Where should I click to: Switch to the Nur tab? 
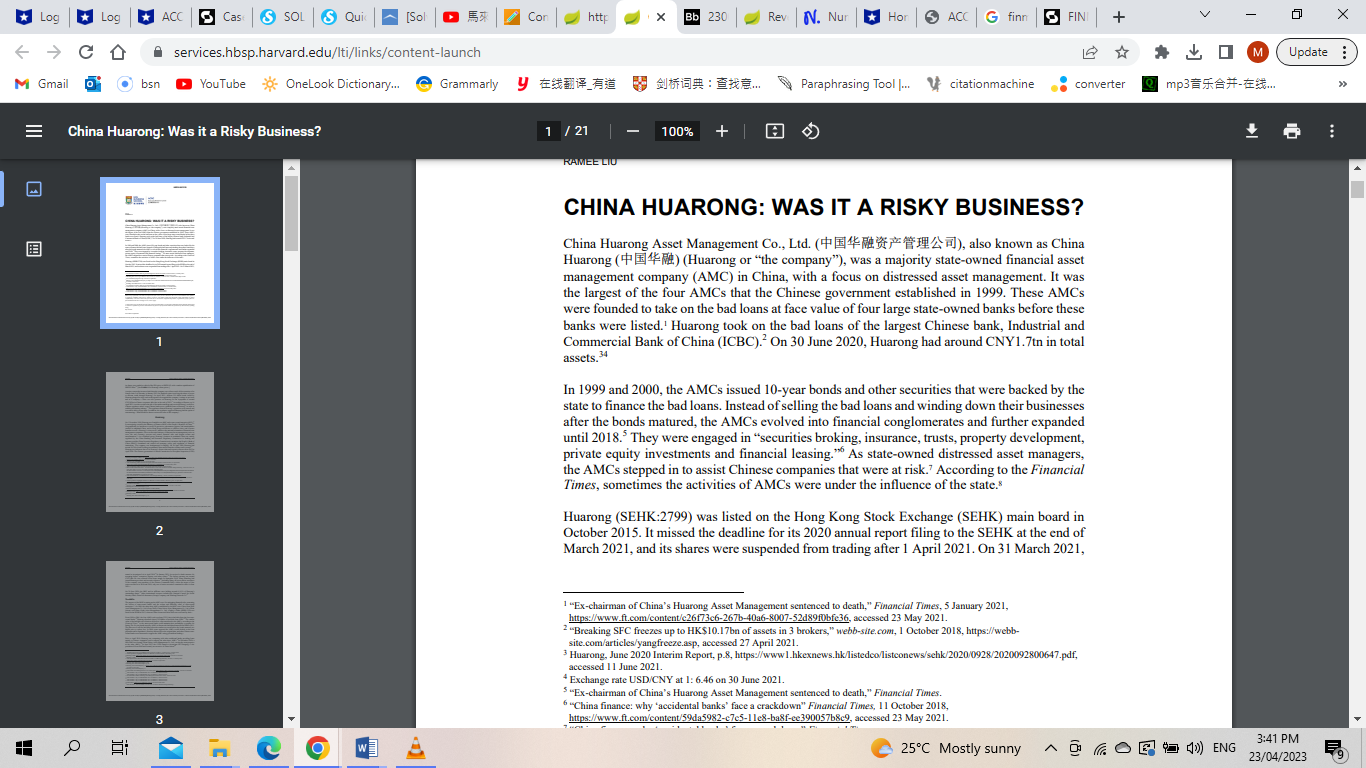click(x=827, y=17)
